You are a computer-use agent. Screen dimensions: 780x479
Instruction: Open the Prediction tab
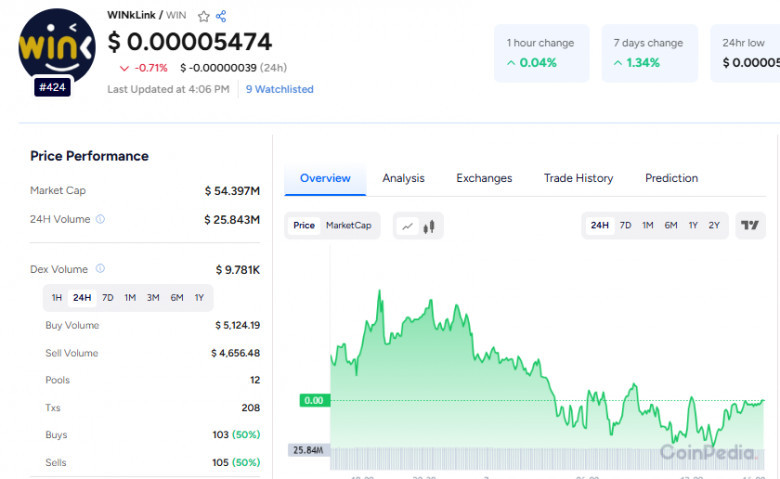672,178
